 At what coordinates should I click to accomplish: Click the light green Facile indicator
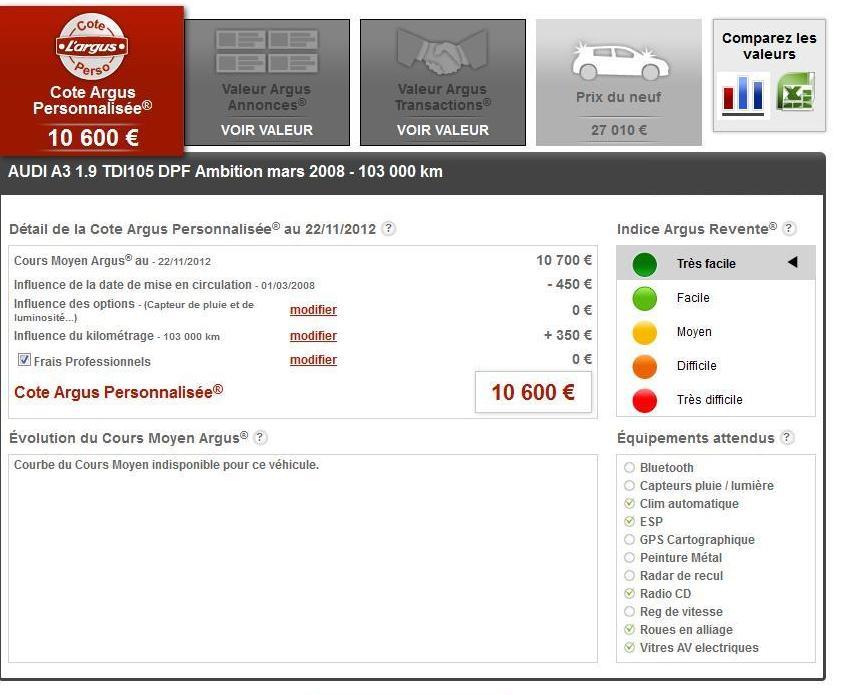click(x=645, y=299)
